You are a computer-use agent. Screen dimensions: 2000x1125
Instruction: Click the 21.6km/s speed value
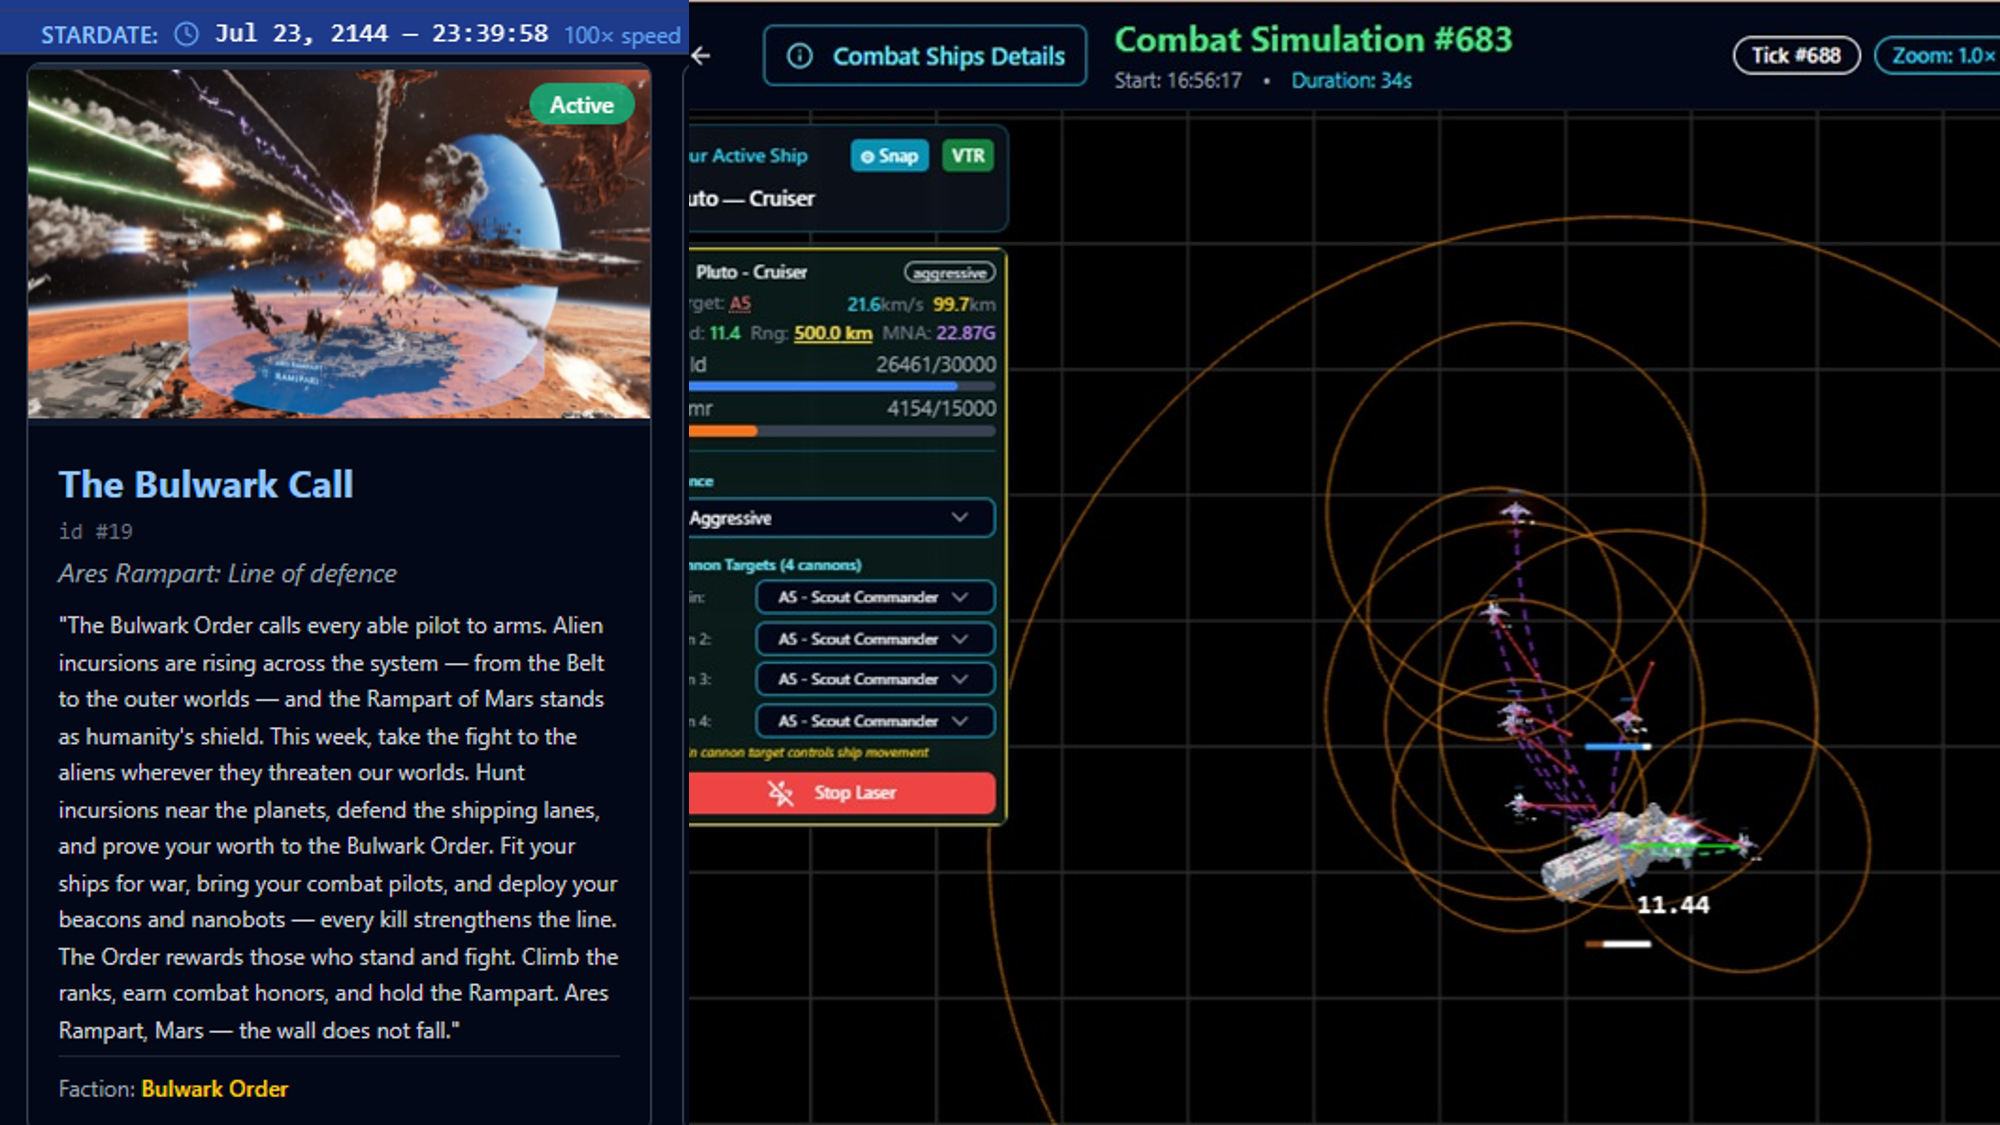[885, 304]
